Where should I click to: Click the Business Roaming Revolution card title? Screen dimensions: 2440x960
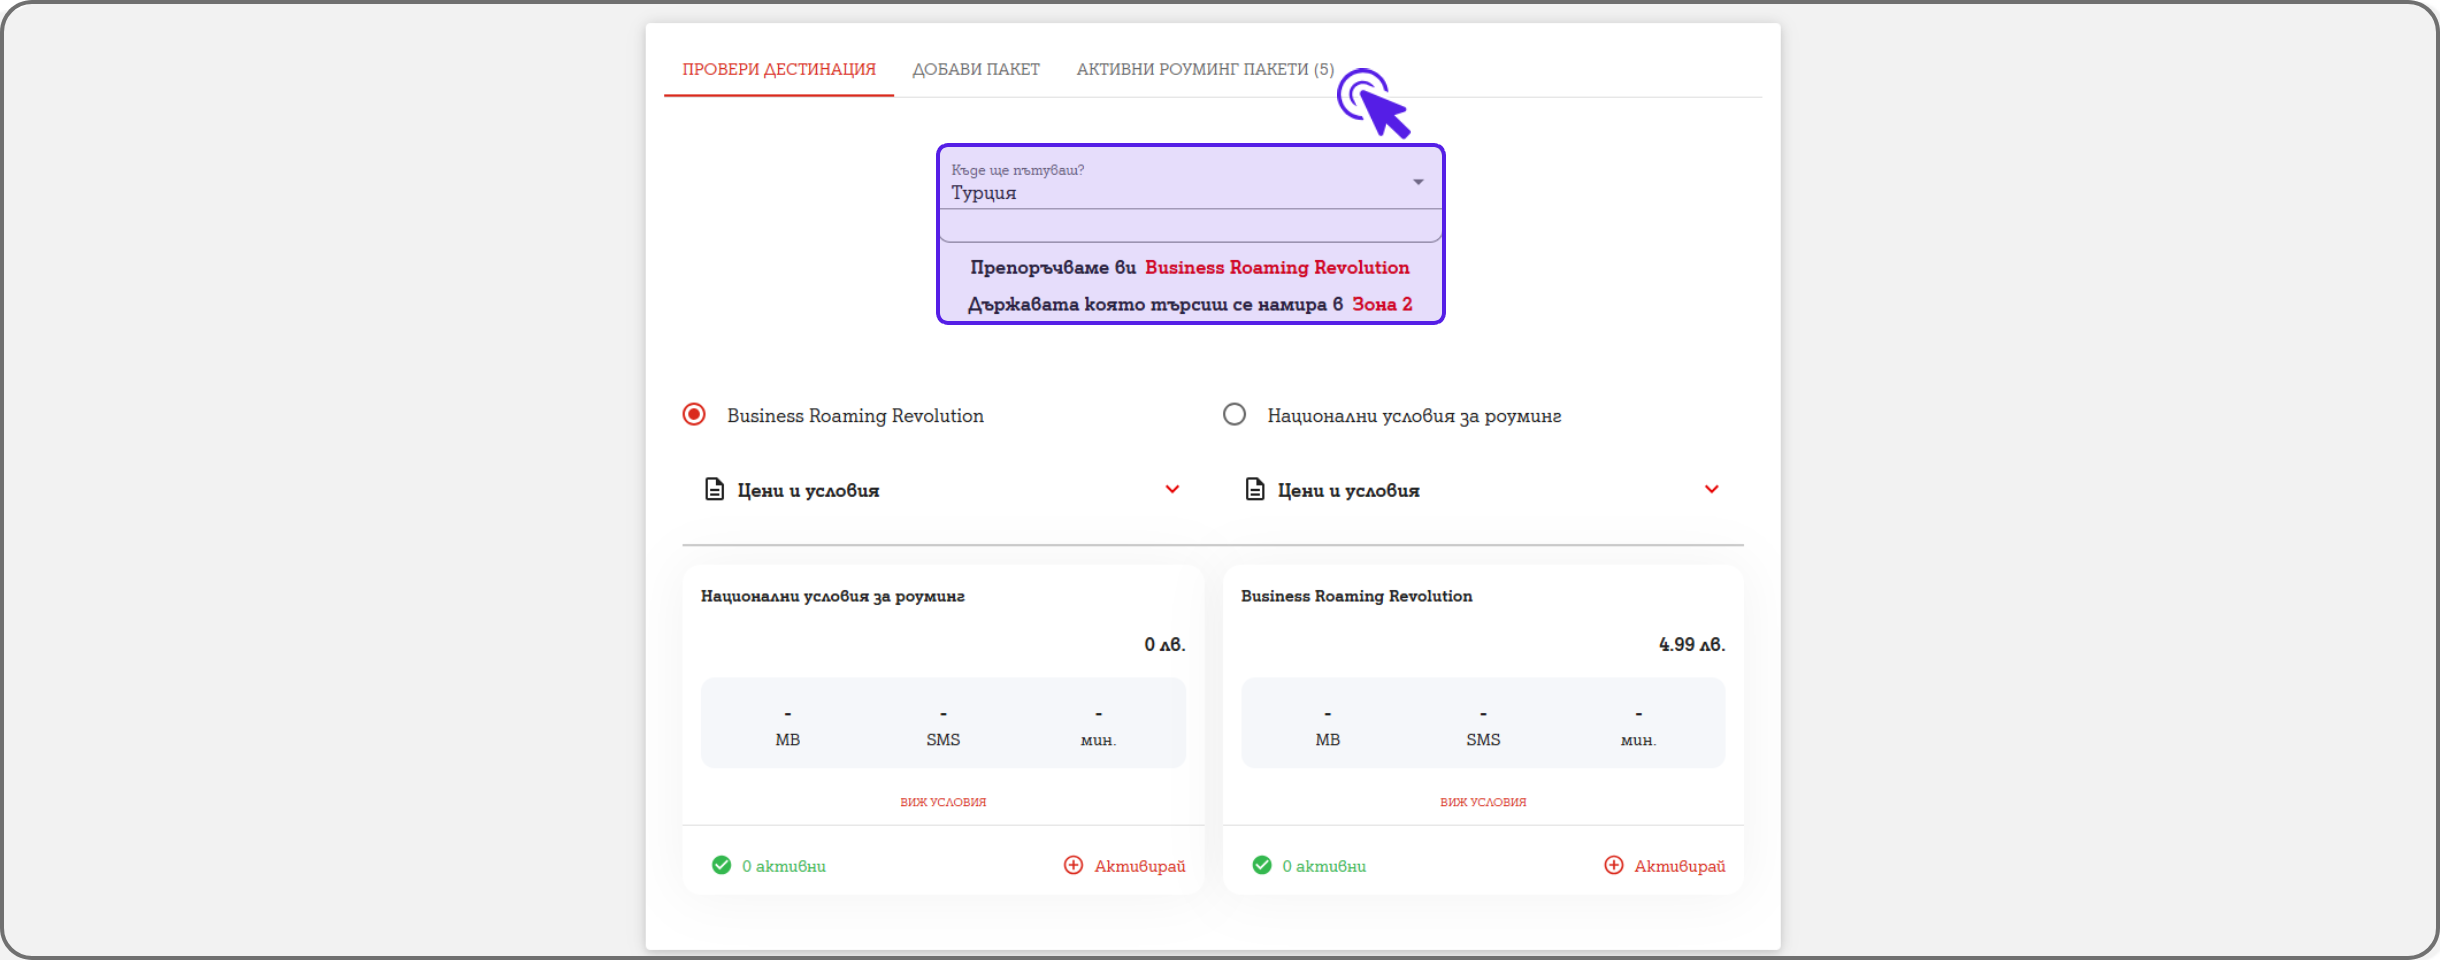pos(1356,596)
